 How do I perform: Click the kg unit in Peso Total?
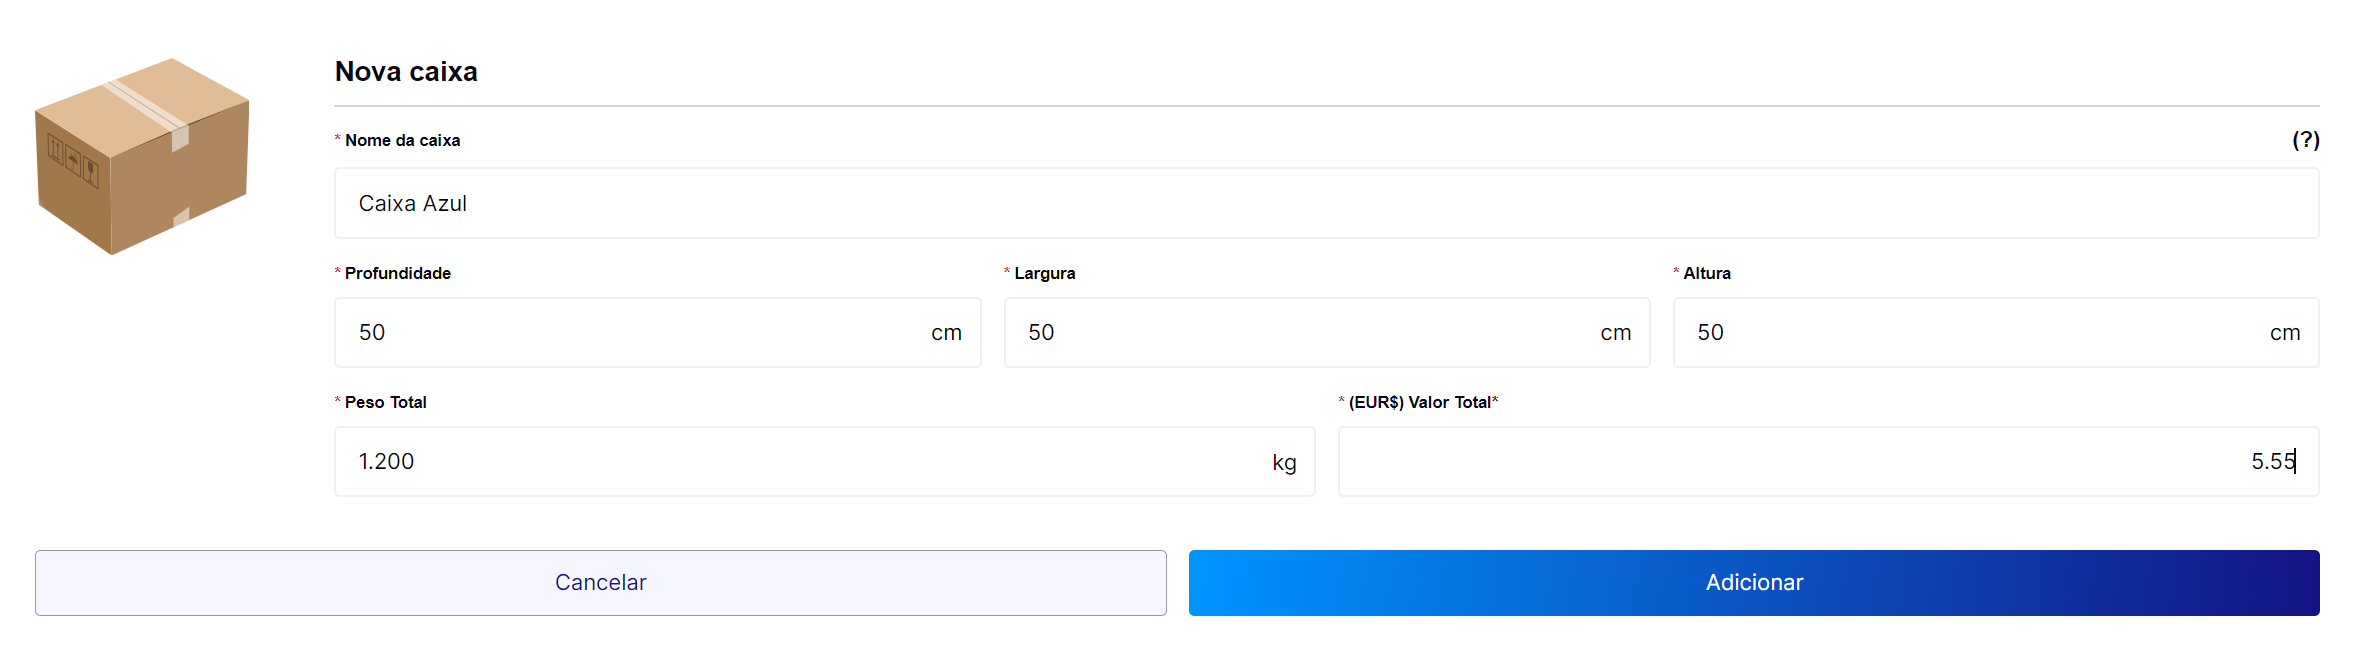1284,462
